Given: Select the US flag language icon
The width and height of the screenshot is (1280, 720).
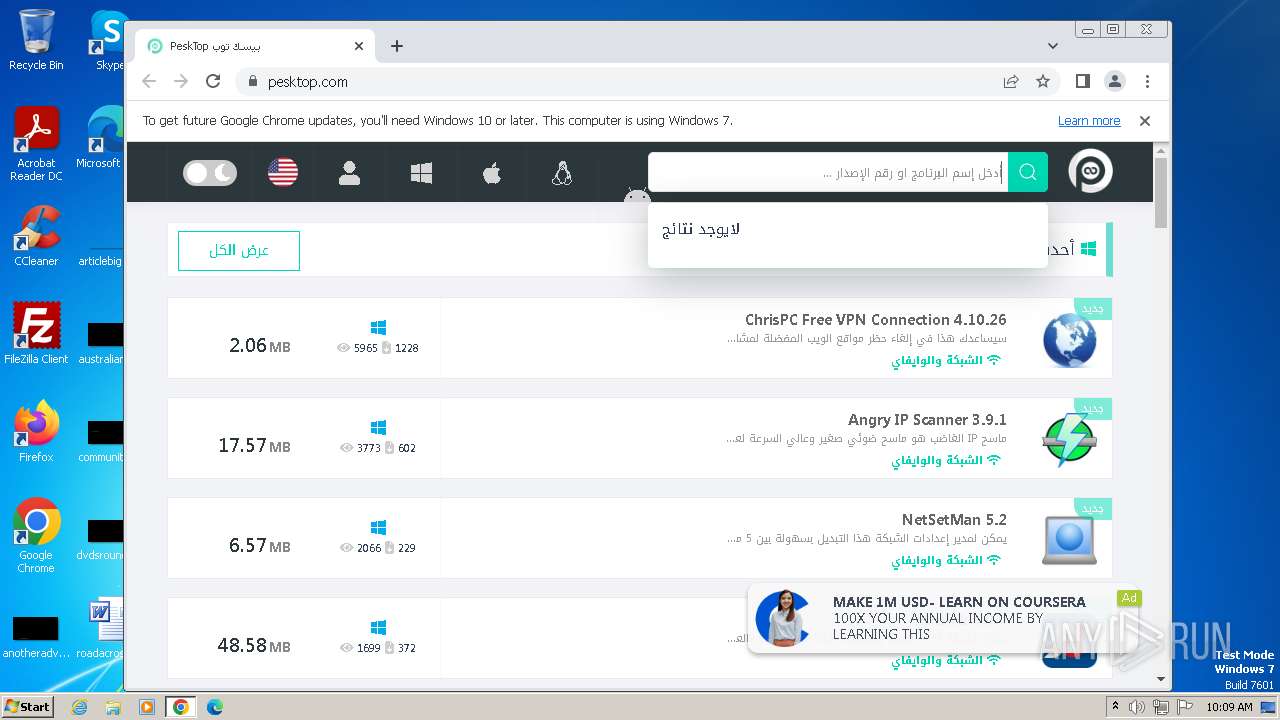Looking at the screenshot, I should pyautogui.click(x=283, y=173).
